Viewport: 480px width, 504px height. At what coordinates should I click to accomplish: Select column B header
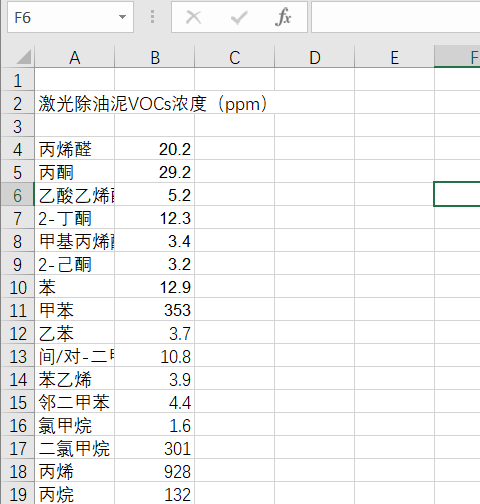(155, 57)
